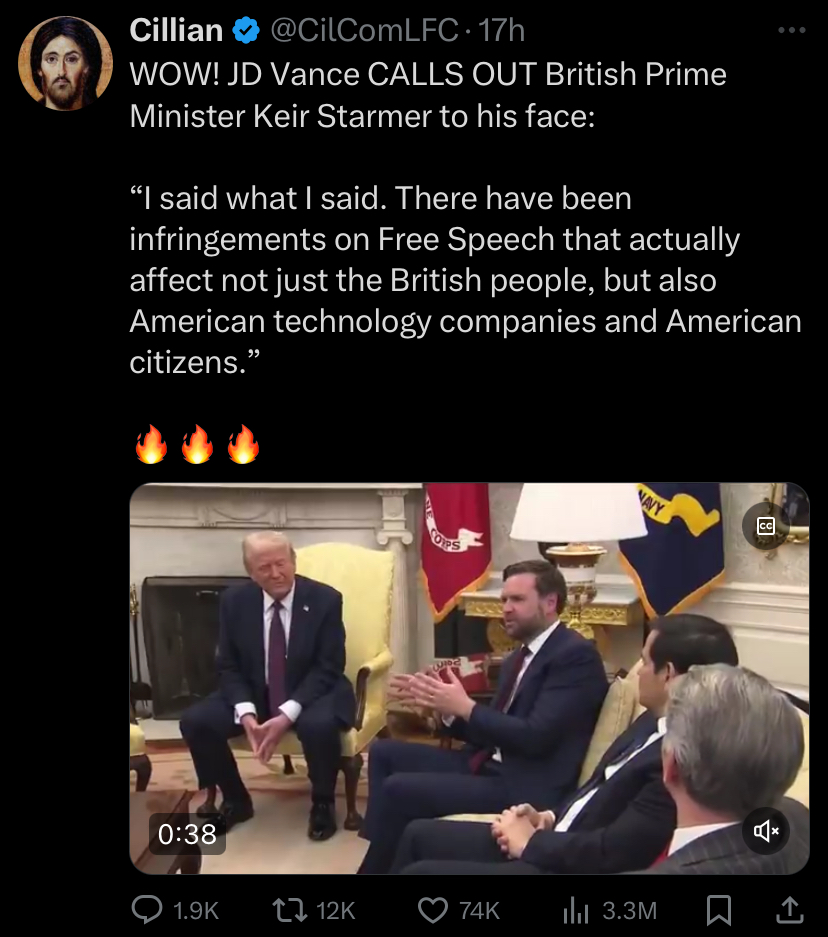Open Cillian's profile picture avatar

(x=65, y=63)
